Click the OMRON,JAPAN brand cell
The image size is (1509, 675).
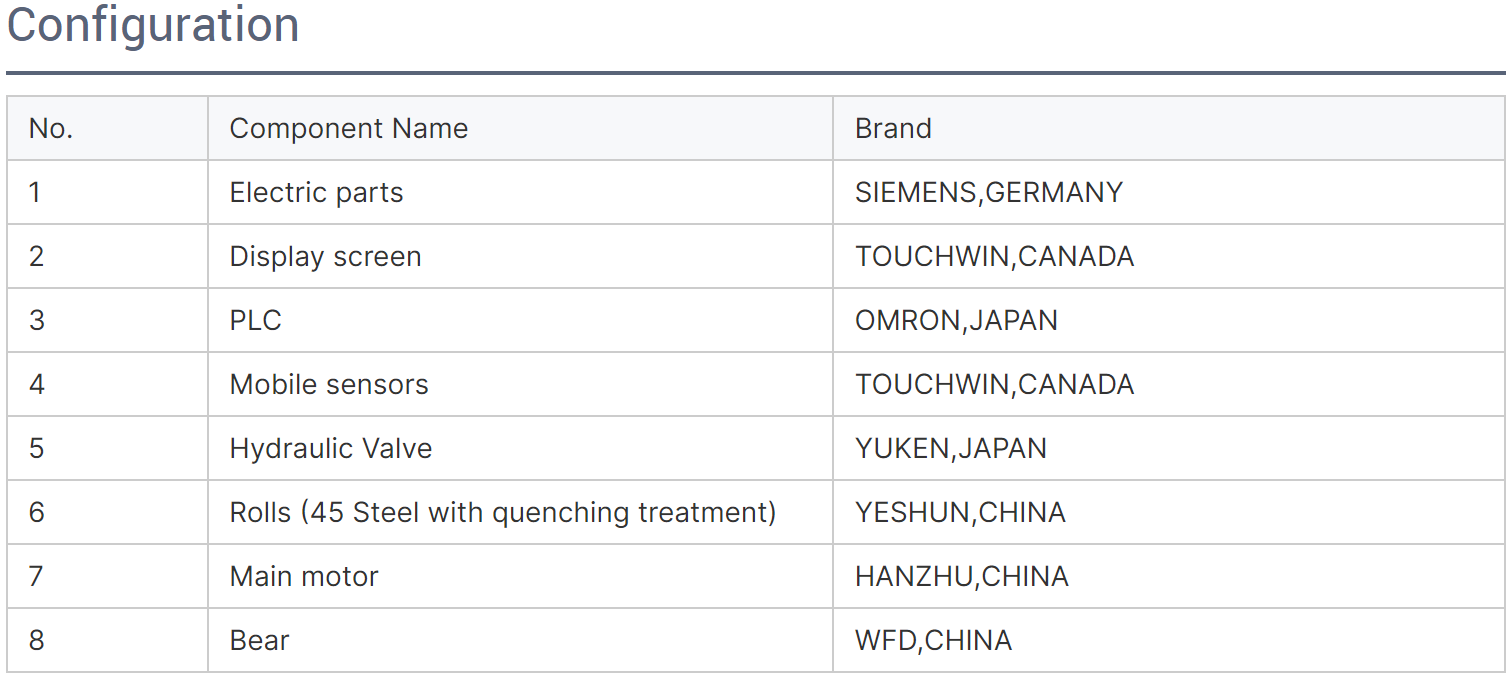pyautogui.click(x=956, y=321)
